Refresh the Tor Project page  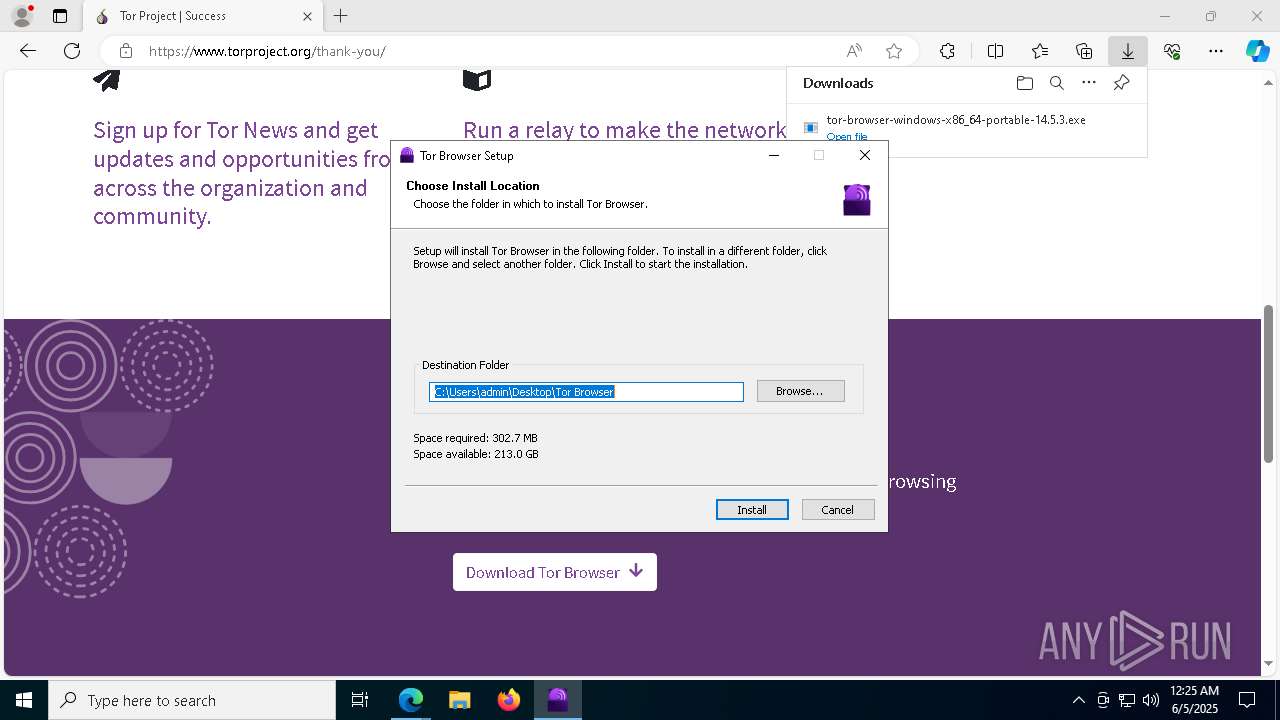[72, 51]
